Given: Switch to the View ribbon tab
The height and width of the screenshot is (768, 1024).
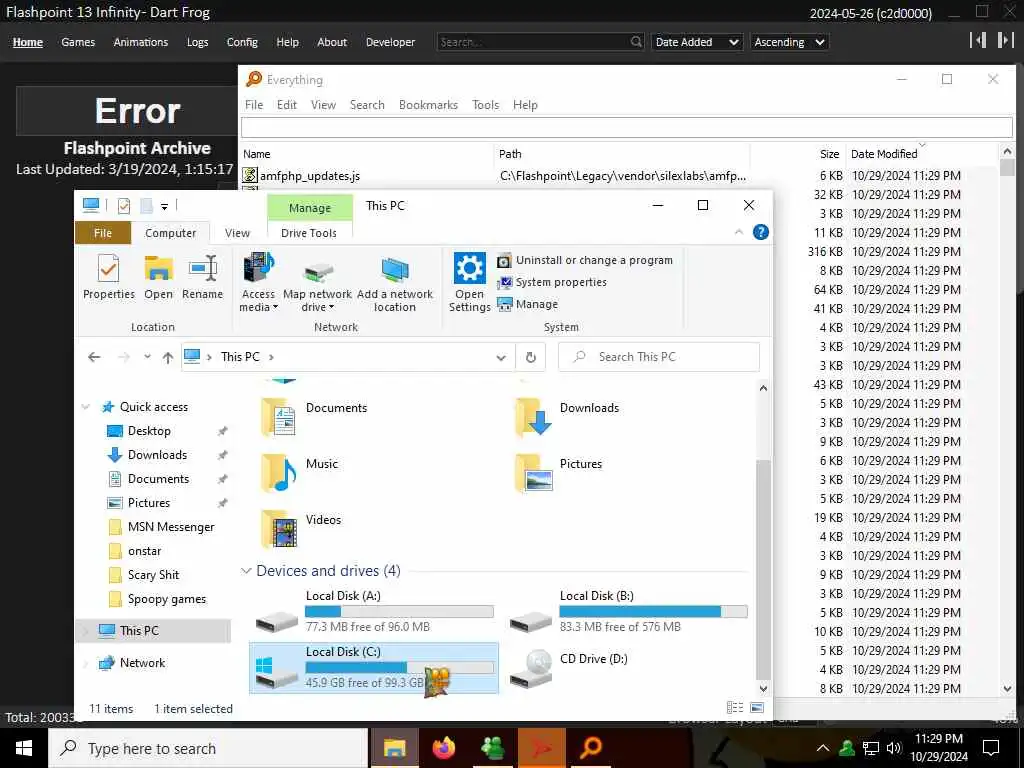Looking at the screenshot, I should click(x=237, y=233).
